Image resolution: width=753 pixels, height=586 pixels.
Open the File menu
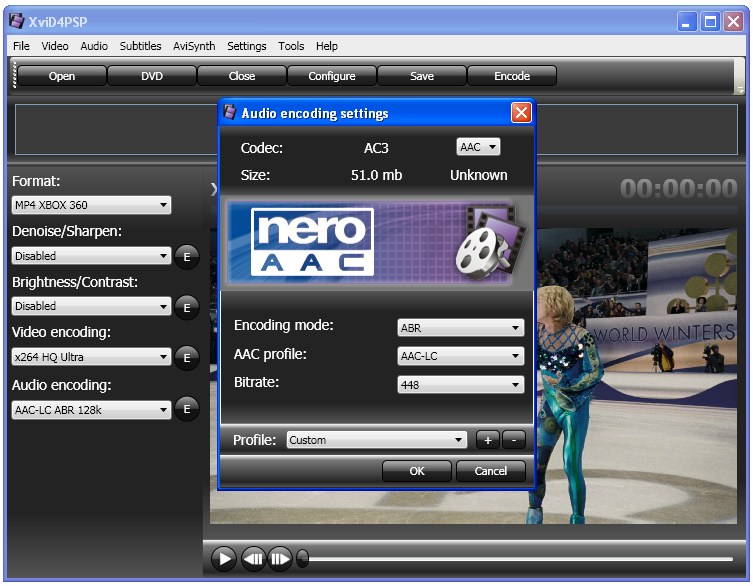(21, 46)
